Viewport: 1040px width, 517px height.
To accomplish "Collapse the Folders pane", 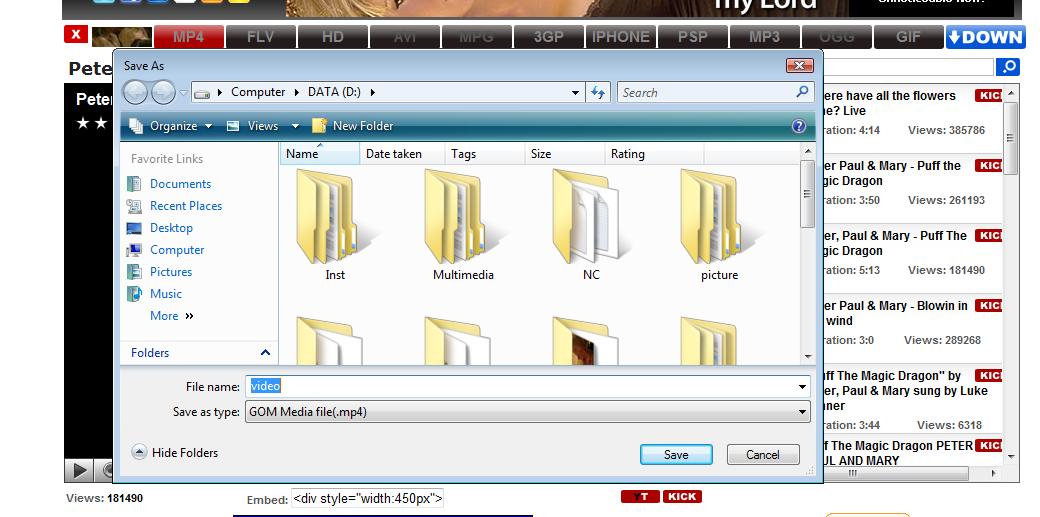I will pyautogui.click(x=265, y=352).
